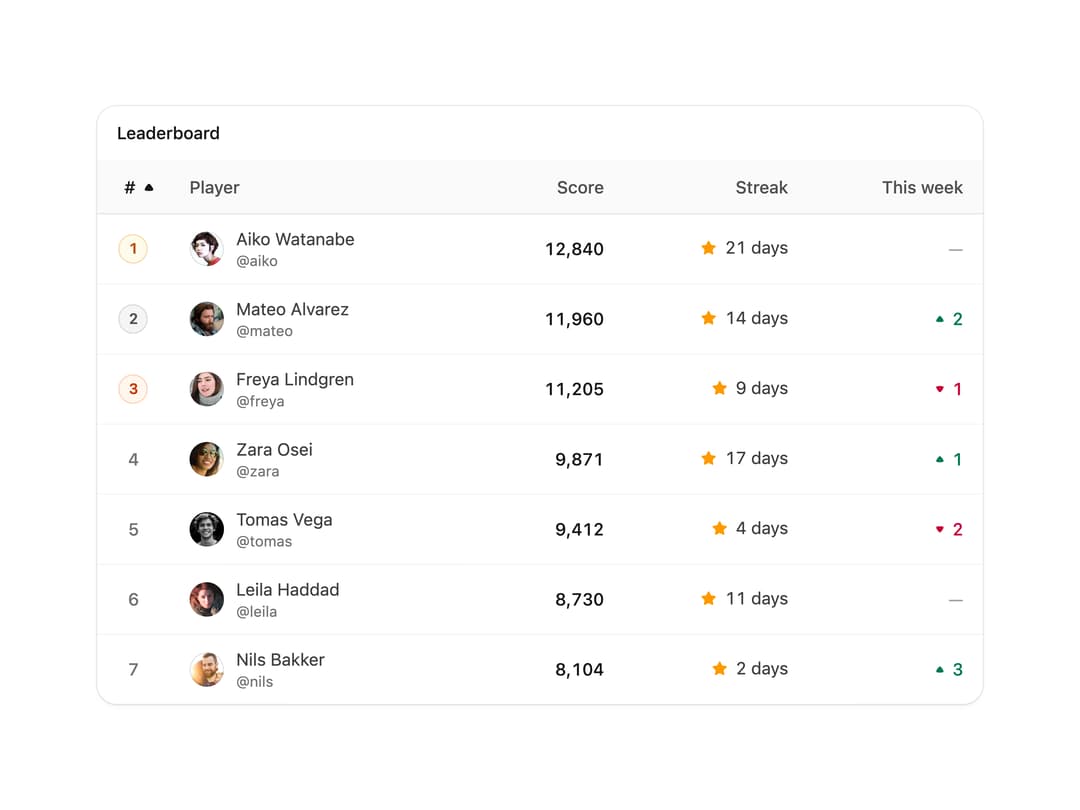Click Zara Osei's green up arrow
Viewport: 1080px width, 810px height.
[939, 459]
